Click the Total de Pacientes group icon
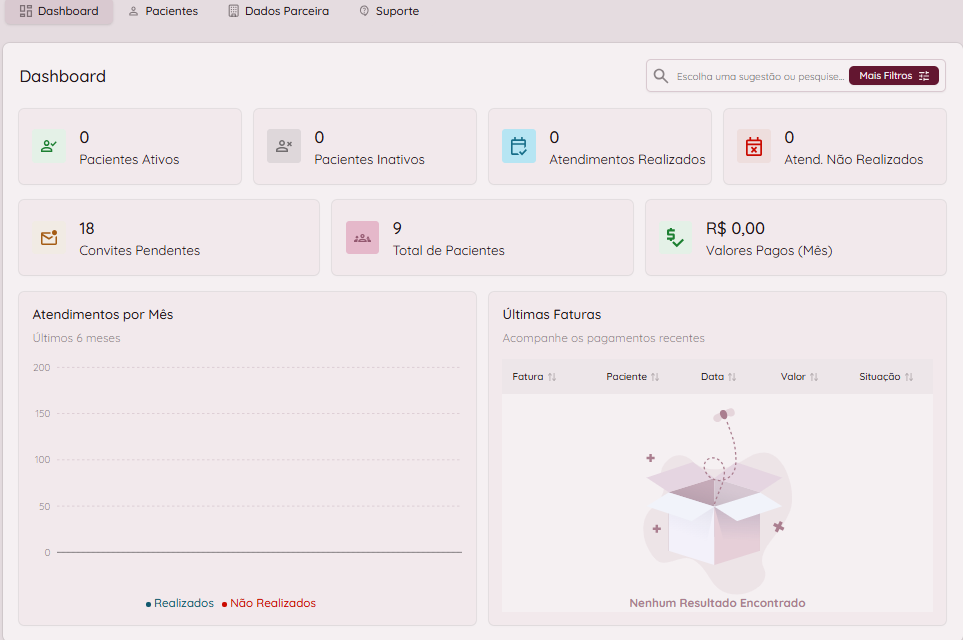The image size is (963, 640). (x=362, y=238)
